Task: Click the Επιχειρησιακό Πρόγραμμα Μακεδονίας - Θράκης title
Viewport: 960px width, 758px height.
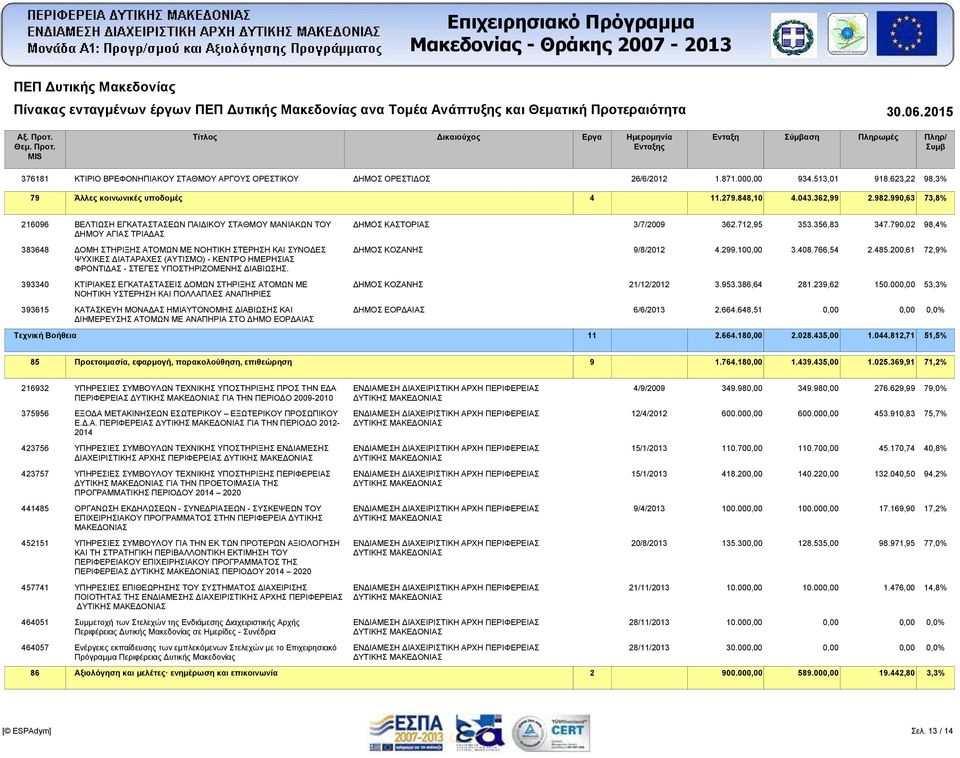Action: [x=571, y=33]
